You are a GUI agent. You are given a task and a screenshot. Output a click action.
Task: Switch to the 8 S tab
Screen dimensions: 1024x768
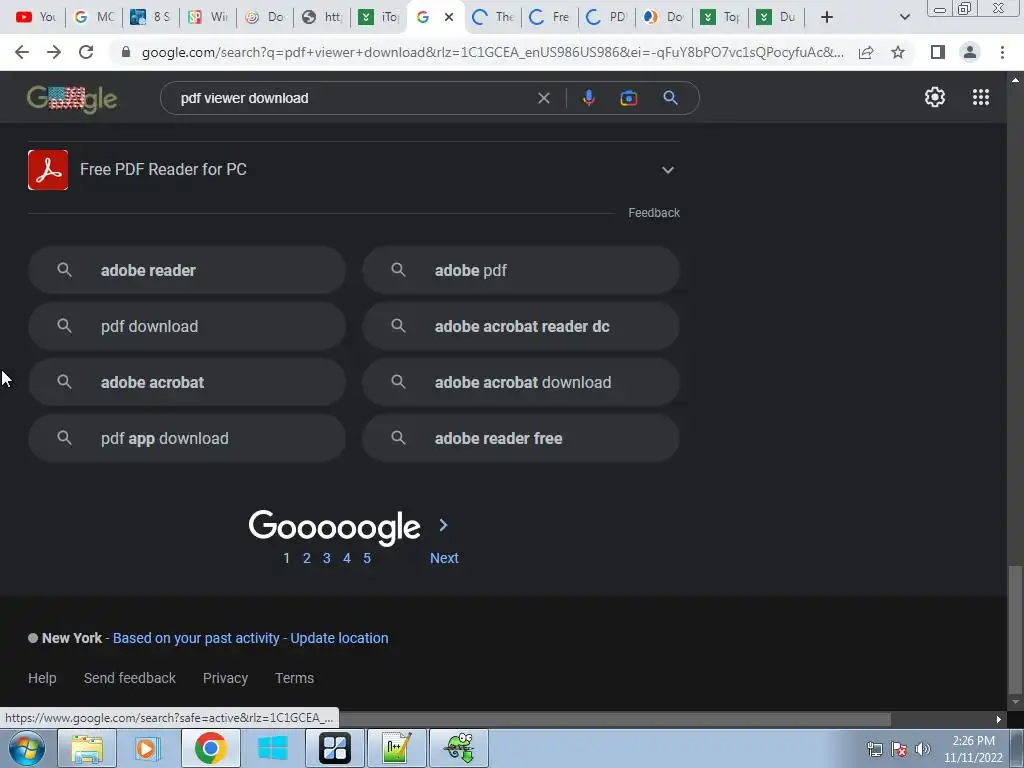pos(150,17)
